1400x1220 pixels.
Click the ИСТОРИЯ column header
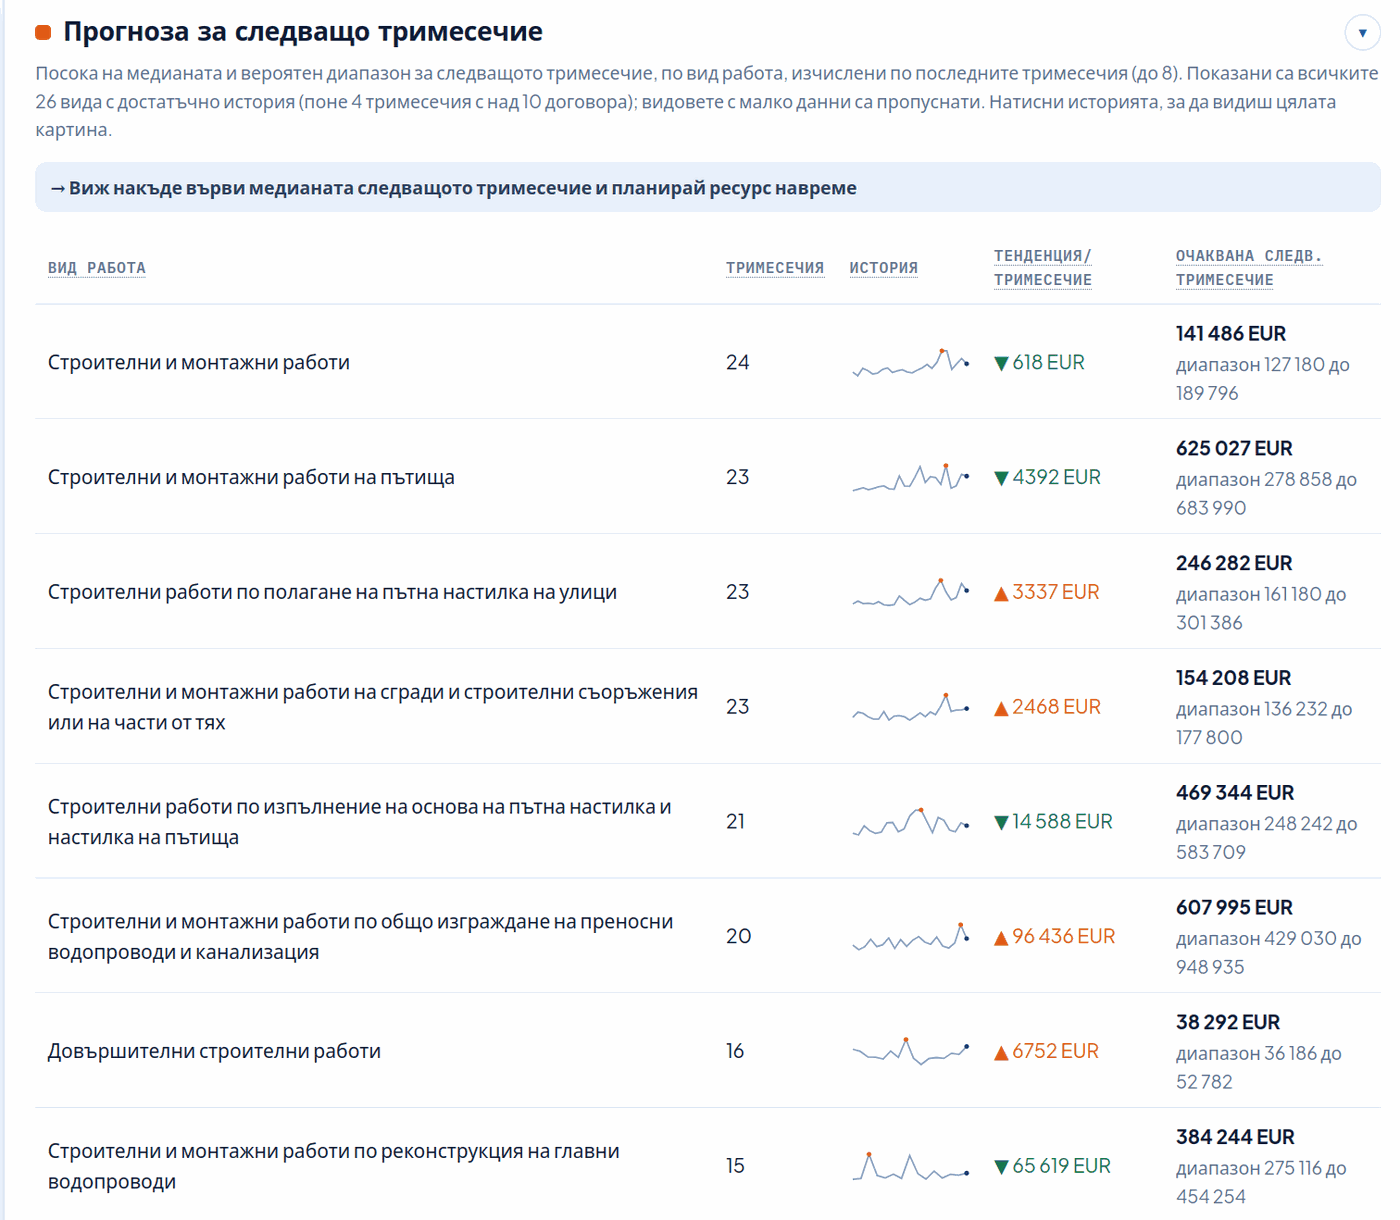(x=884, y=268)
